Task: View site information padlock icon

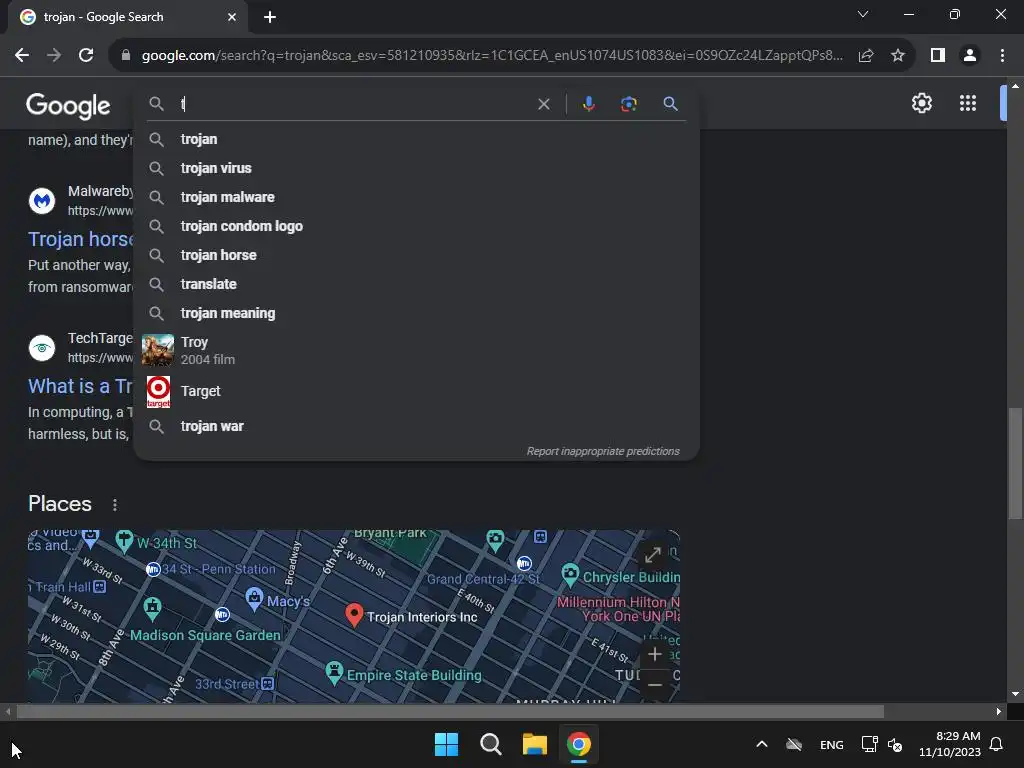Action: (126, 56)
